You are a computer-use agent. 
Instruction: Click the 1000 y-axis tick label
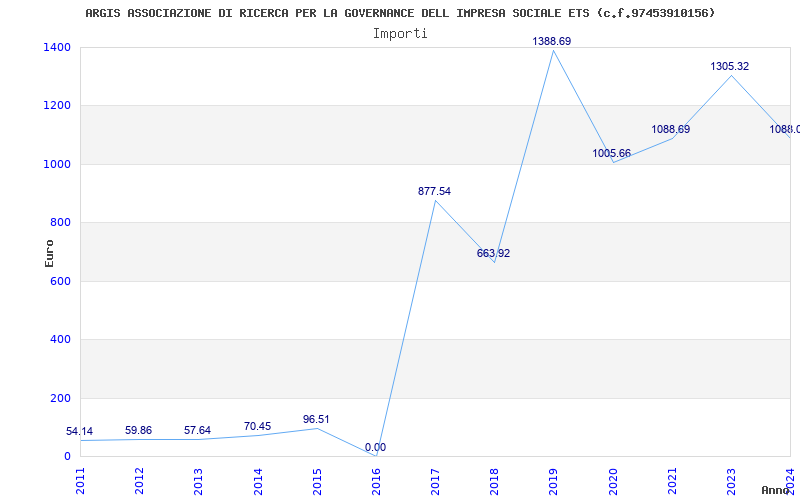57,164
